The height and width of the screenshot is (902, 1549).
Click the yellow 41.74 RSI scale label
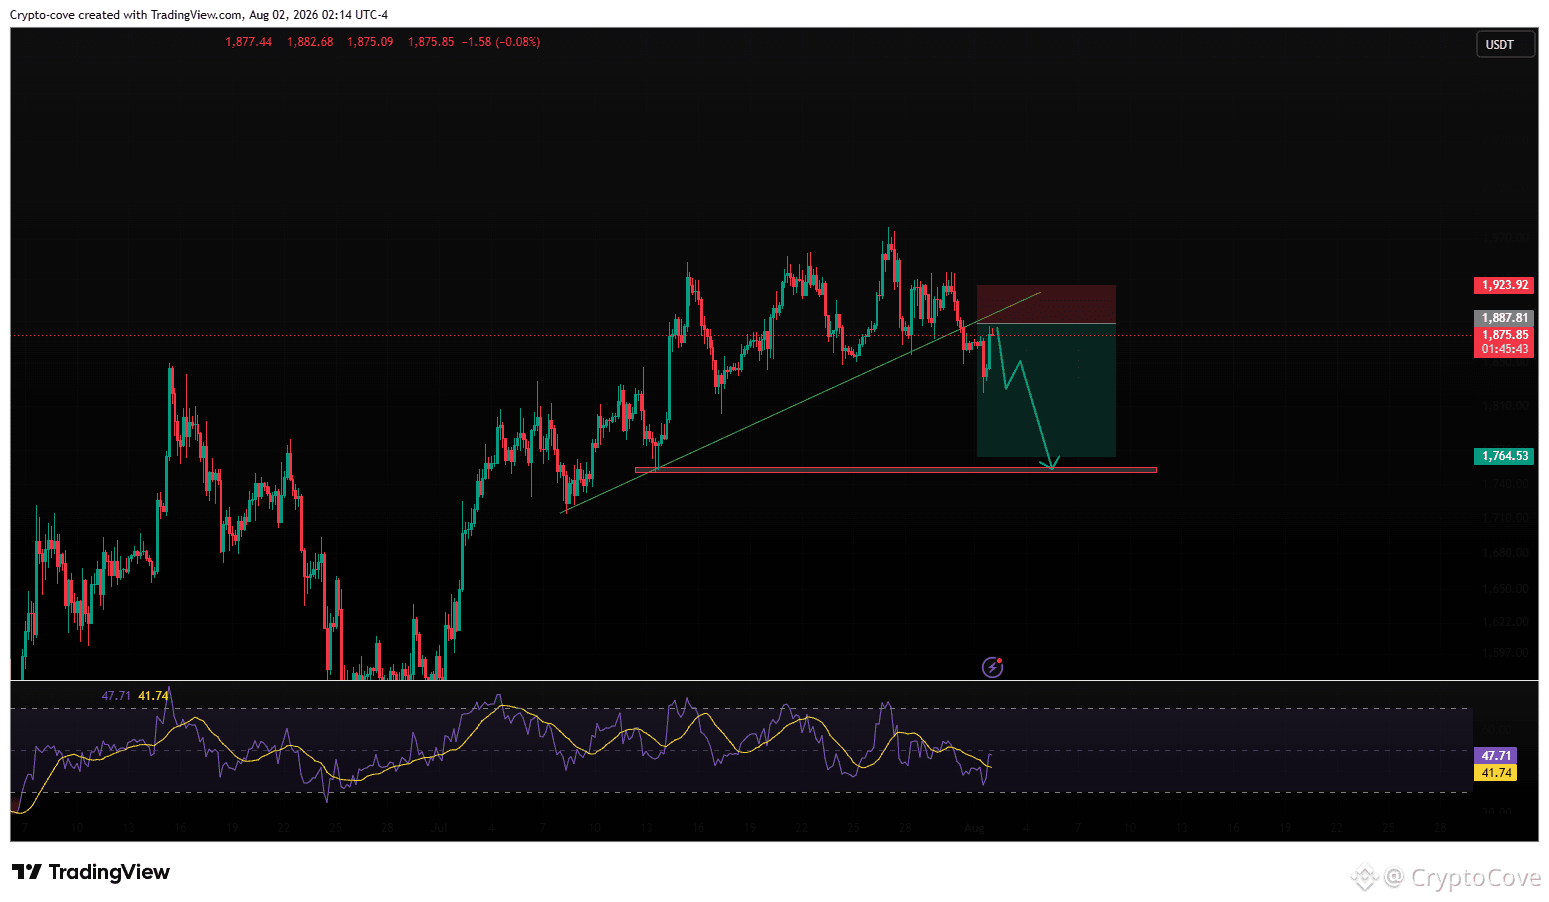(x=1496, y=773)
